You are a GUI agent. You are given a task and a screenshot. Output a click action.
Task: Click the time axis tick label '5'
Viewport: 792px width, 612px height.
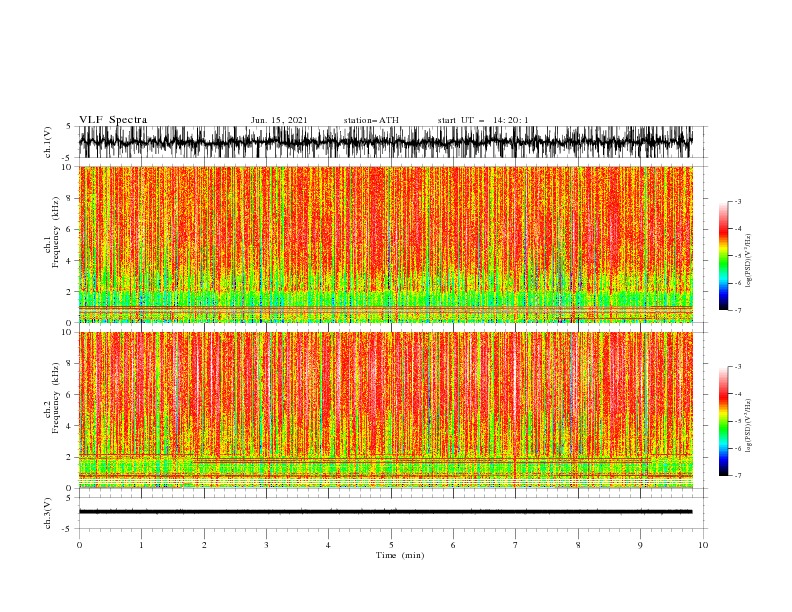(x=391, y=545)
